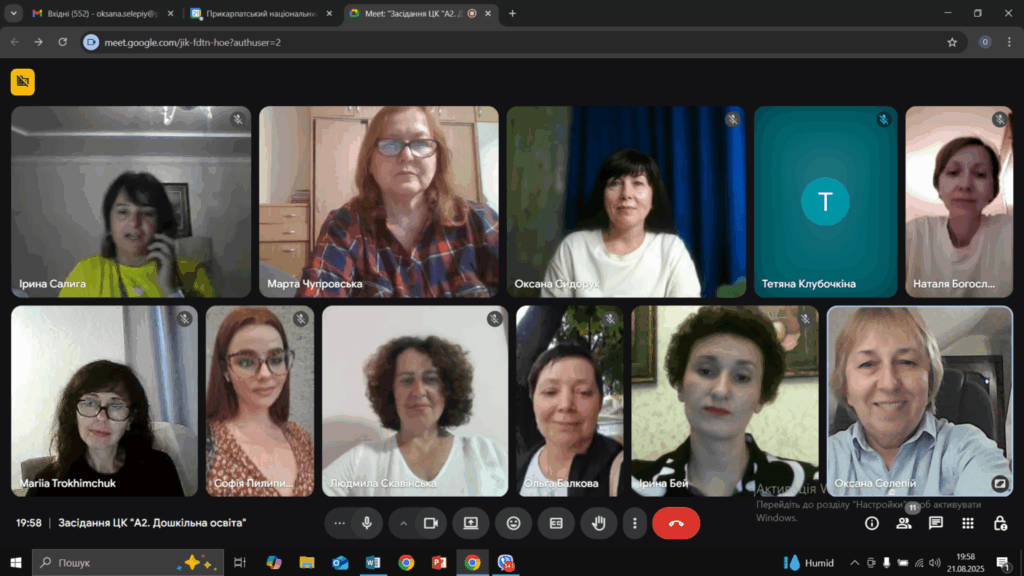Click the red Leave call button
The width and height of the screenshot is (1024, 576).
(x=676, y=523)
